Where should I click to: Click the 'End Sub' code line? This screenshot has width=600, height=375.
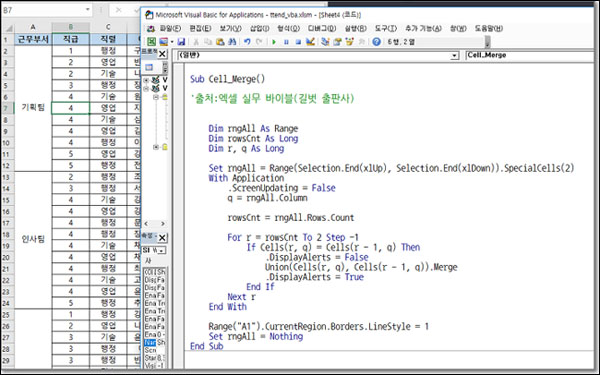pyautogui.click(x=207, y=346)
